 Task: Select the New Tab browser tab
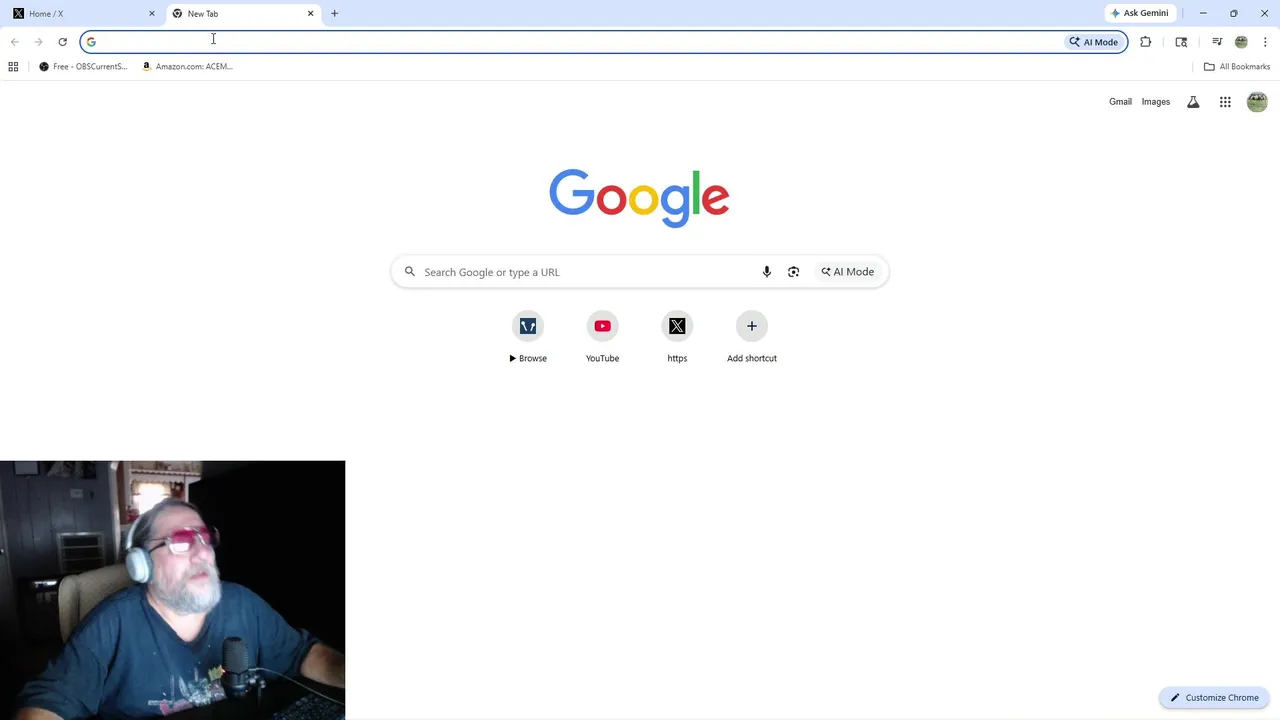click(243, 13)
